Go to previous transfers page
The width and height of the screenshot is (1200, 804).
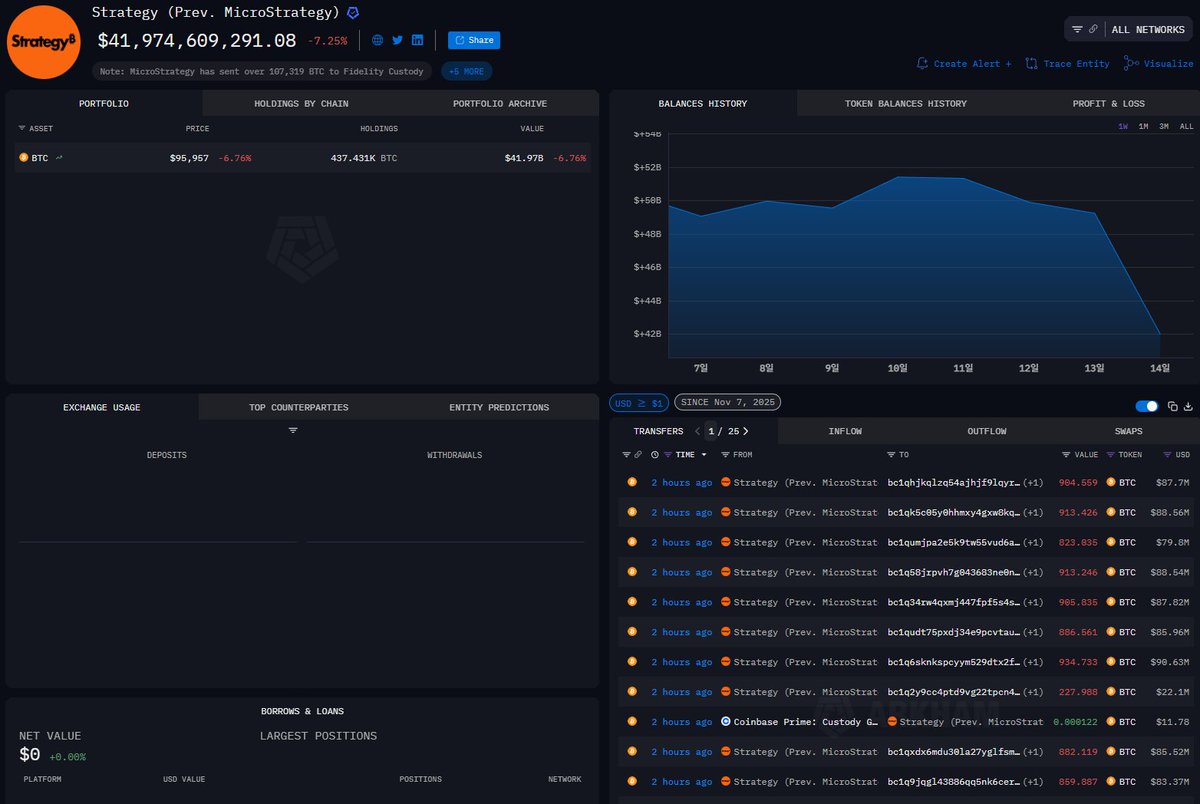(x=697, y=431)
